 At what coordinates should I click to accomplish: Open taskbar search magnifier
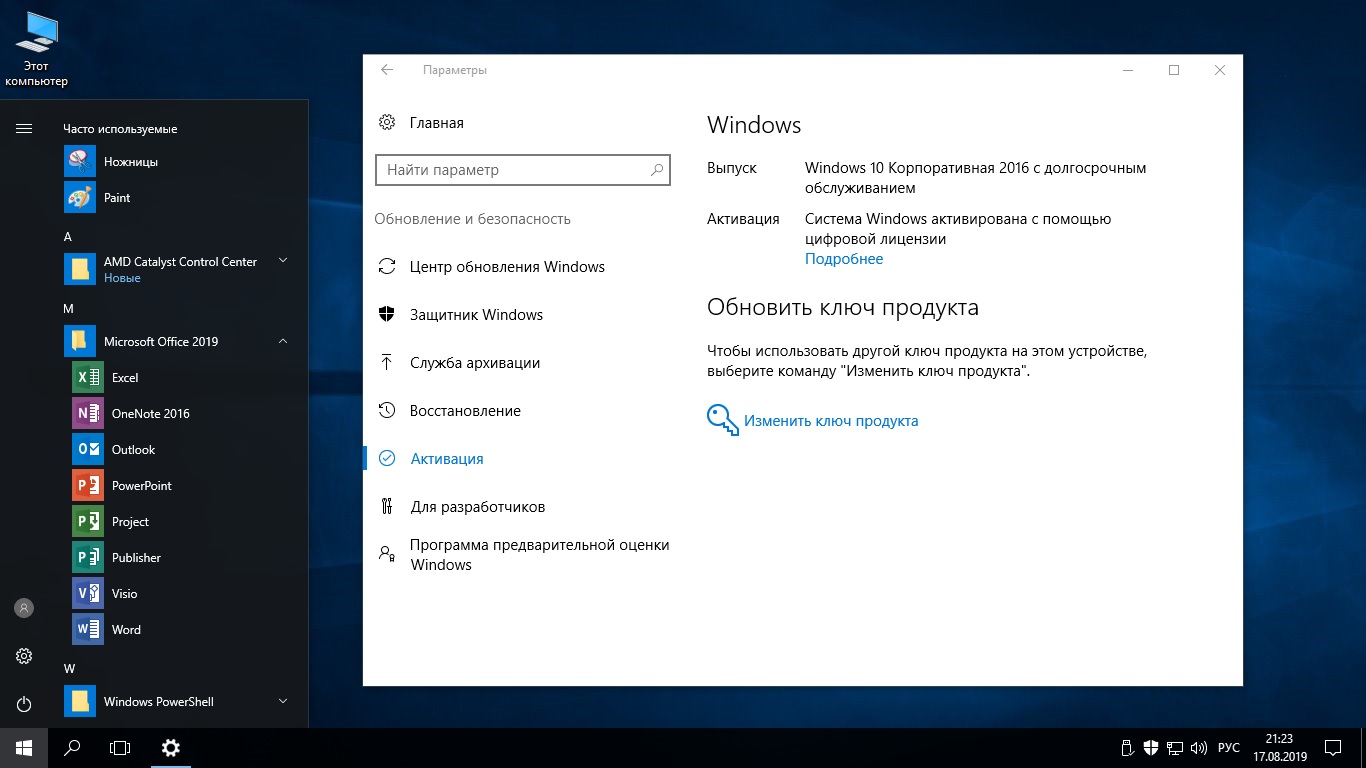tap(72, 747)
